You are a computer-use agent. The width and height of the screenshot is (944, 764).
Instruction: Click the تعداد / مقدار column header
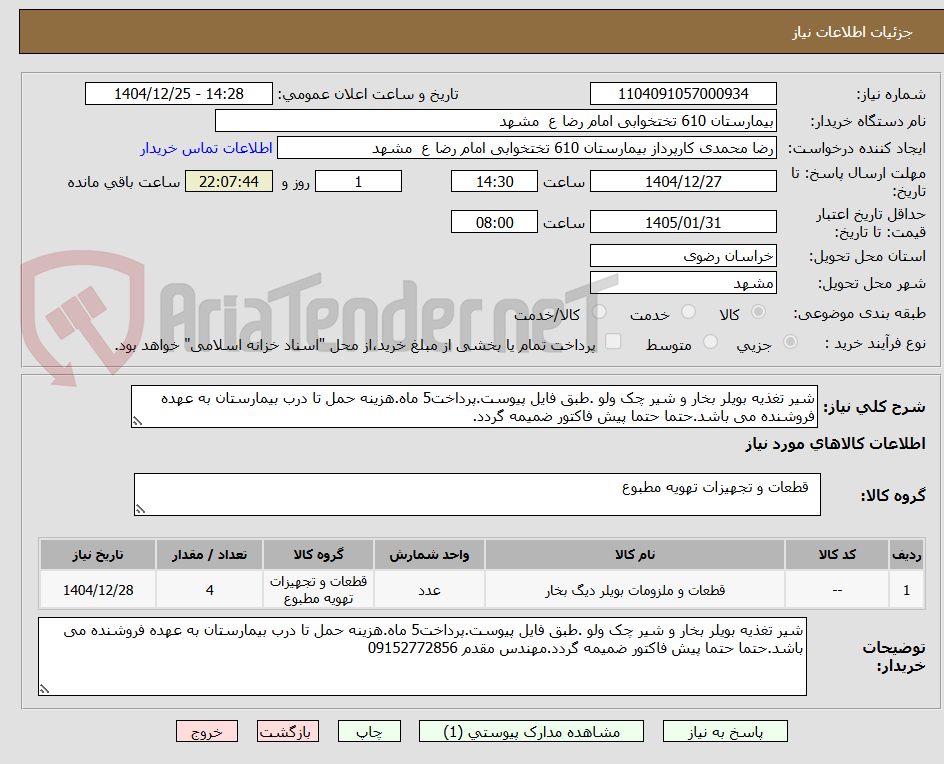[x=210, y=554]
